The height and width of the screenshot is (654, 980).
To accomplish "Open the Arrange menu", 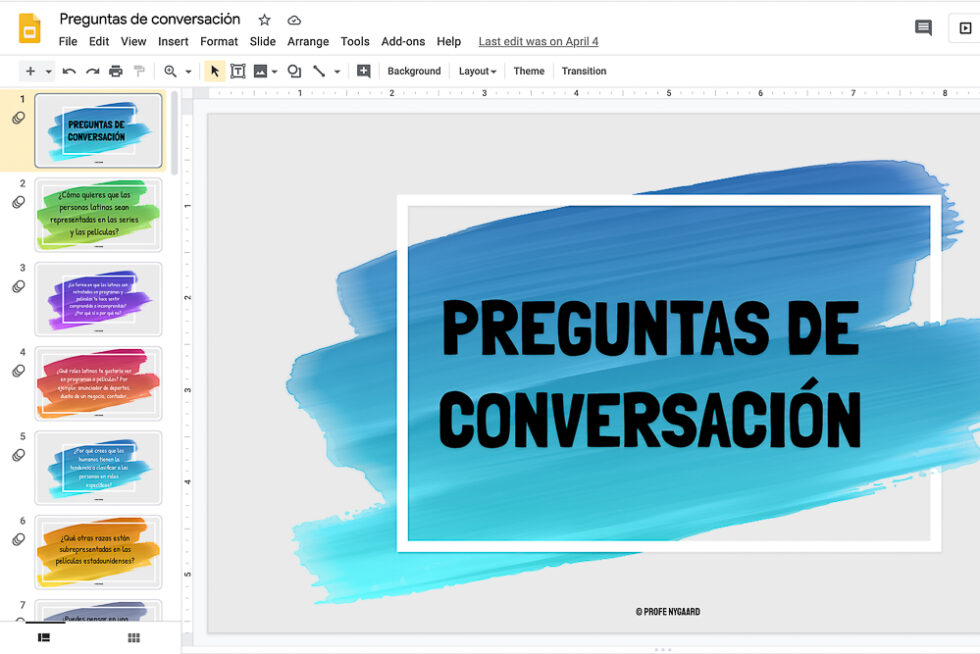I will (x=308, y=41).
